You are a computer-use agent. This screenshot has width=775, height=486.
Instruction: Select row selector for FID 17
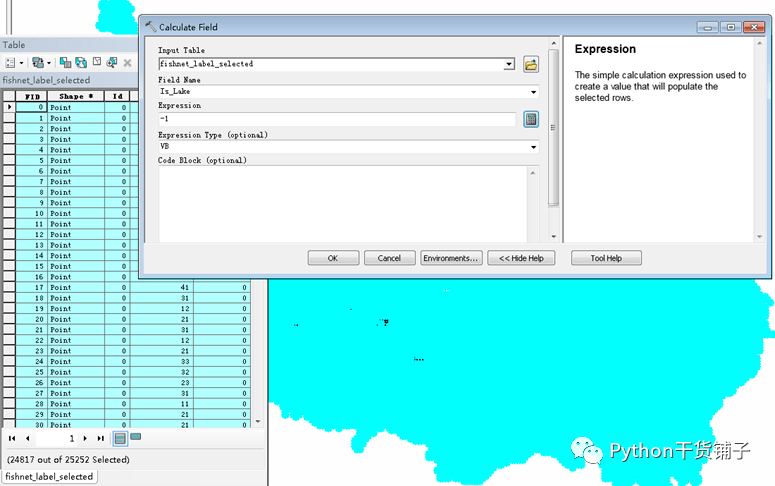9,287
